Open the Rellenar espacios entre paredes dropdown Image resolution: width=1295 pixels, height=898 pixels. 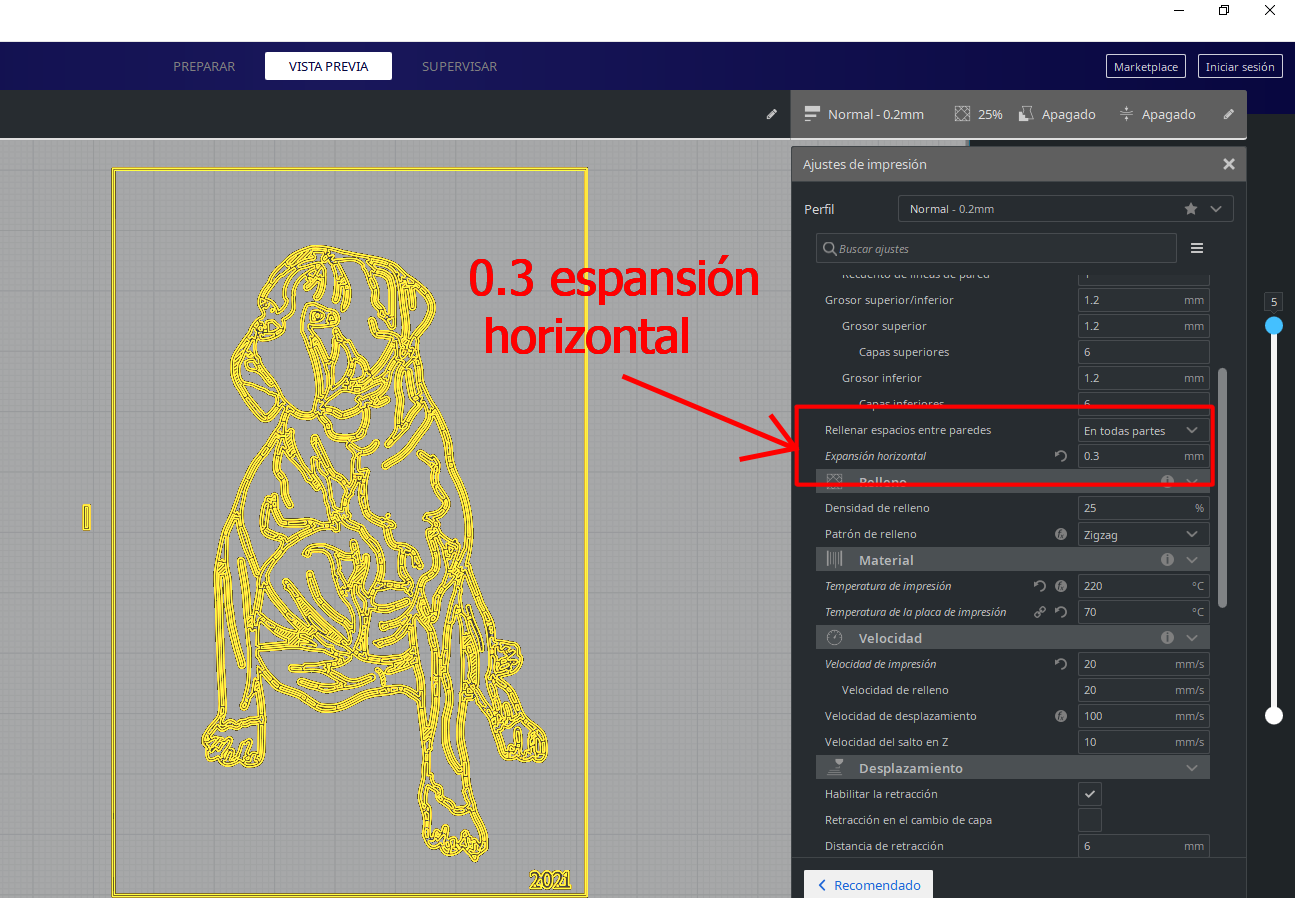coord(1143,430)
